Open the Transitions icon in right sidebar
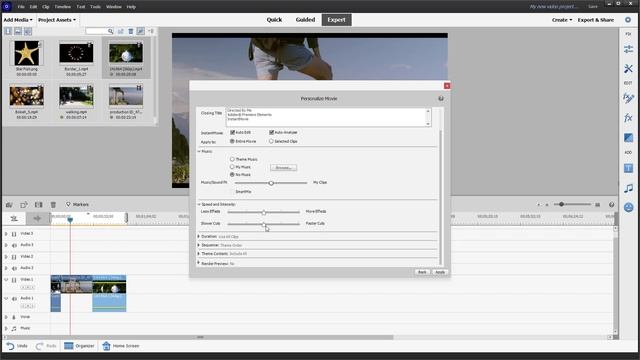The image size is (640, 360). tap(628, 138)
